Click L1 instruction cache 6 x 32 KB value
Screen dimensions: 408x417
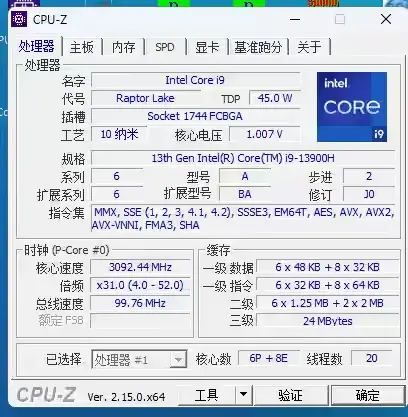tap(328, 285)
